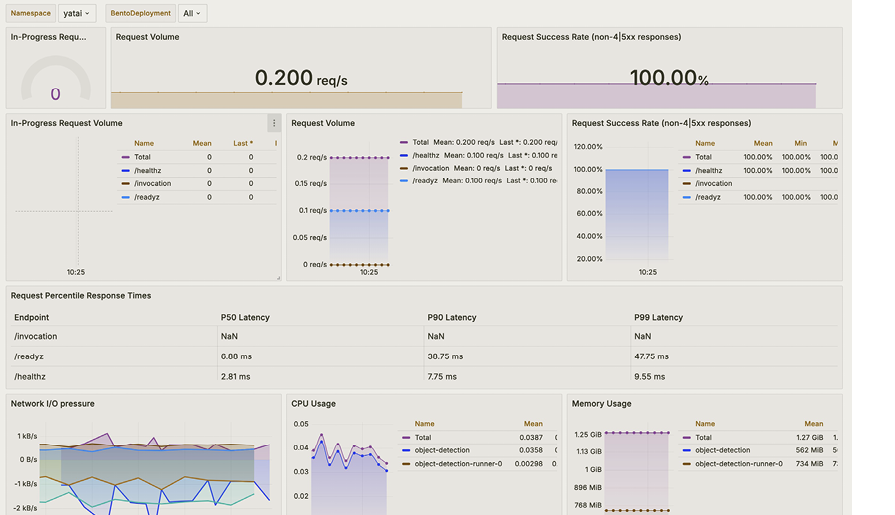Open the Network I/O pressure panel title
895x515 pixels.
click(x=53, y=403)
